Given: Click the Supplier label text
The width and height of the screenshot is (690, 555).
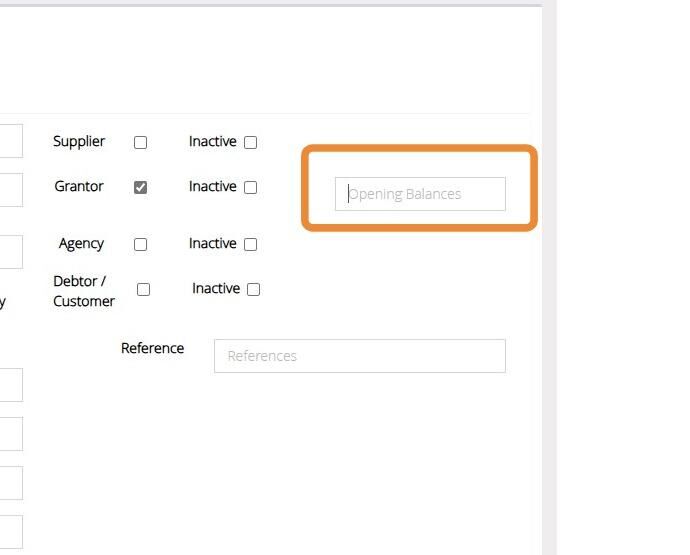Looking at the screenshot, I should (79, 141).
